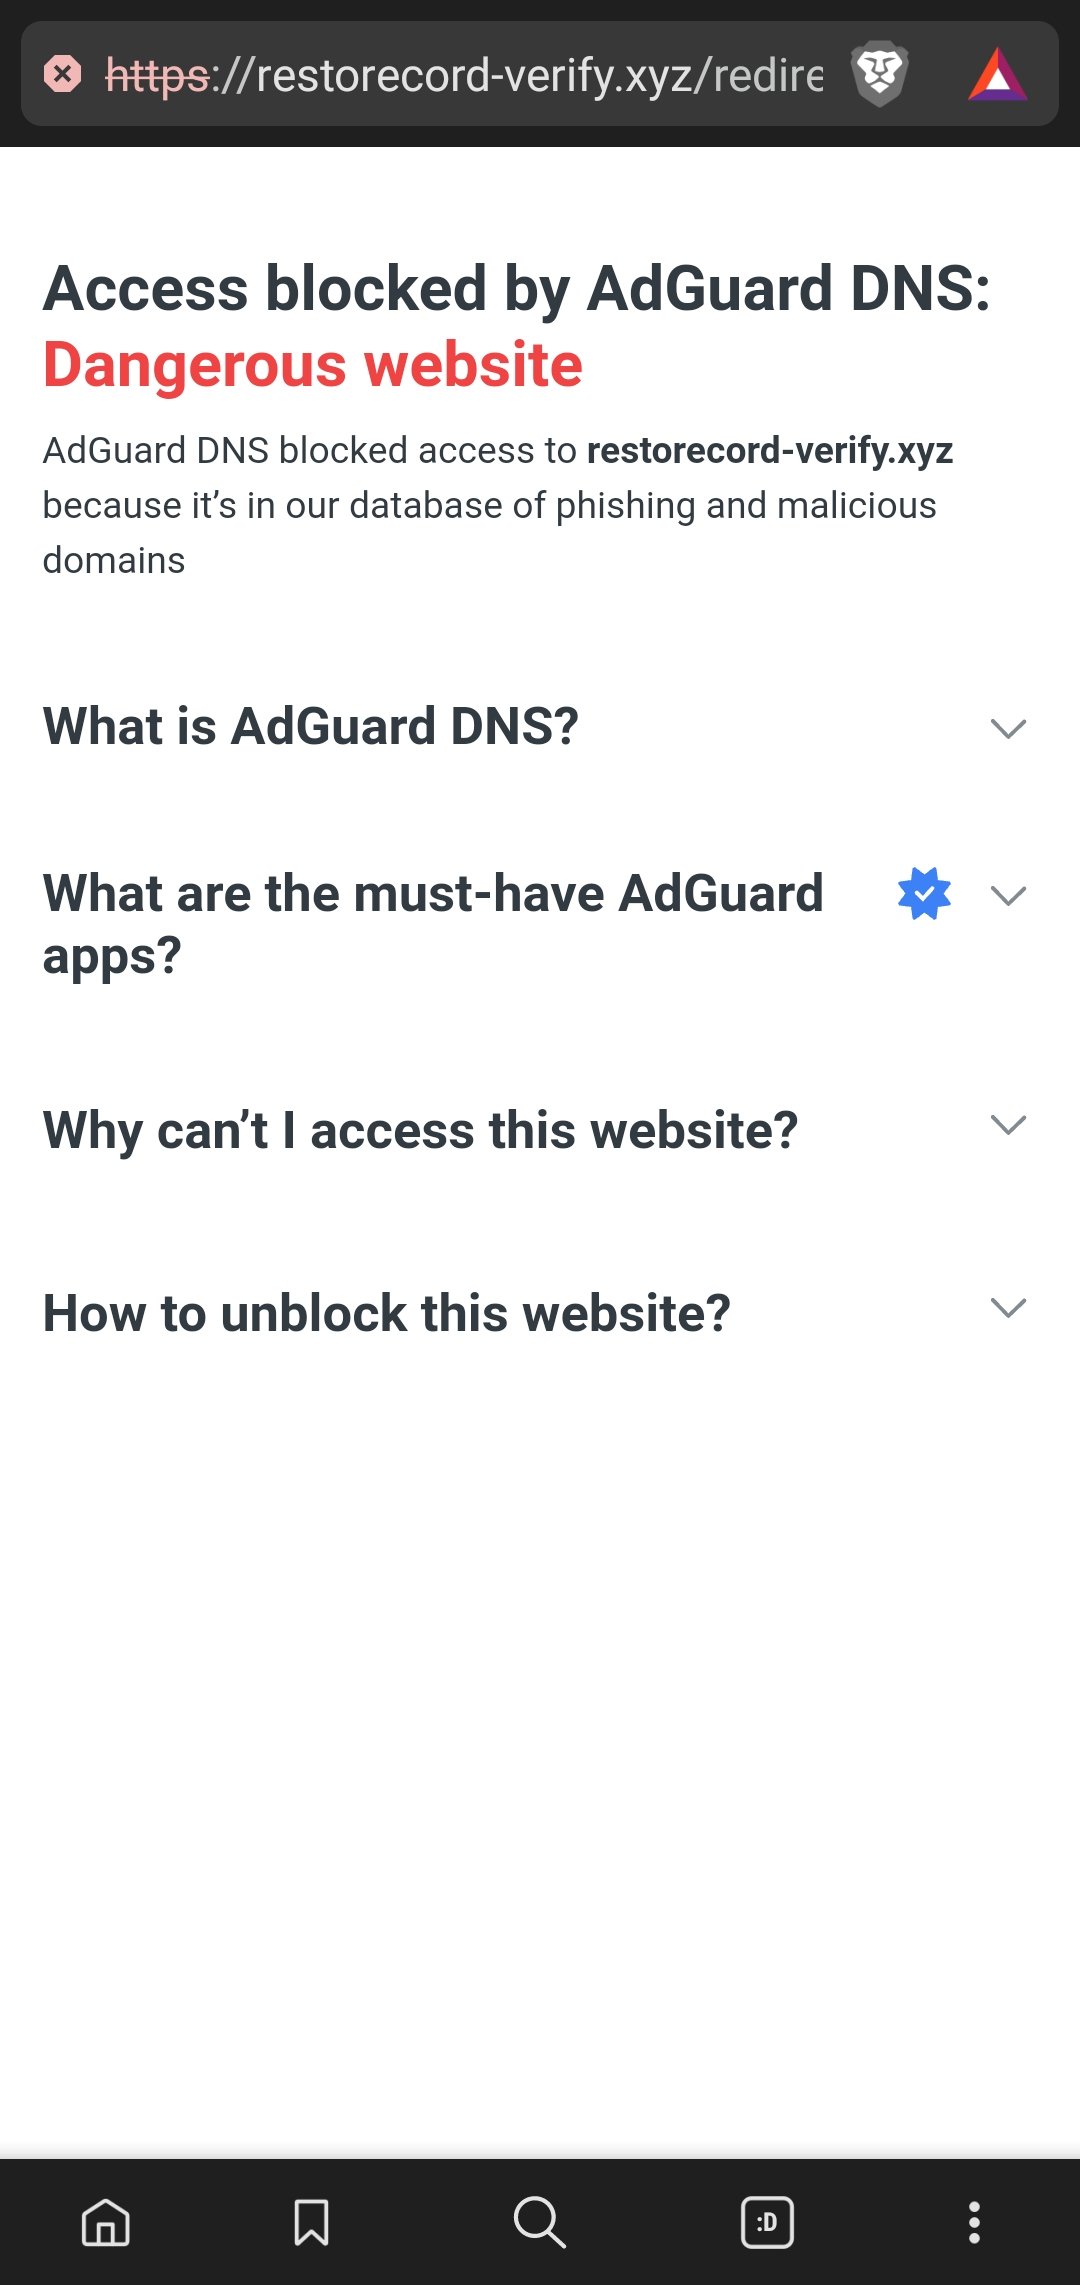
Task: Expand the What is AdGuard DNS section
Action: (1010, 727)
